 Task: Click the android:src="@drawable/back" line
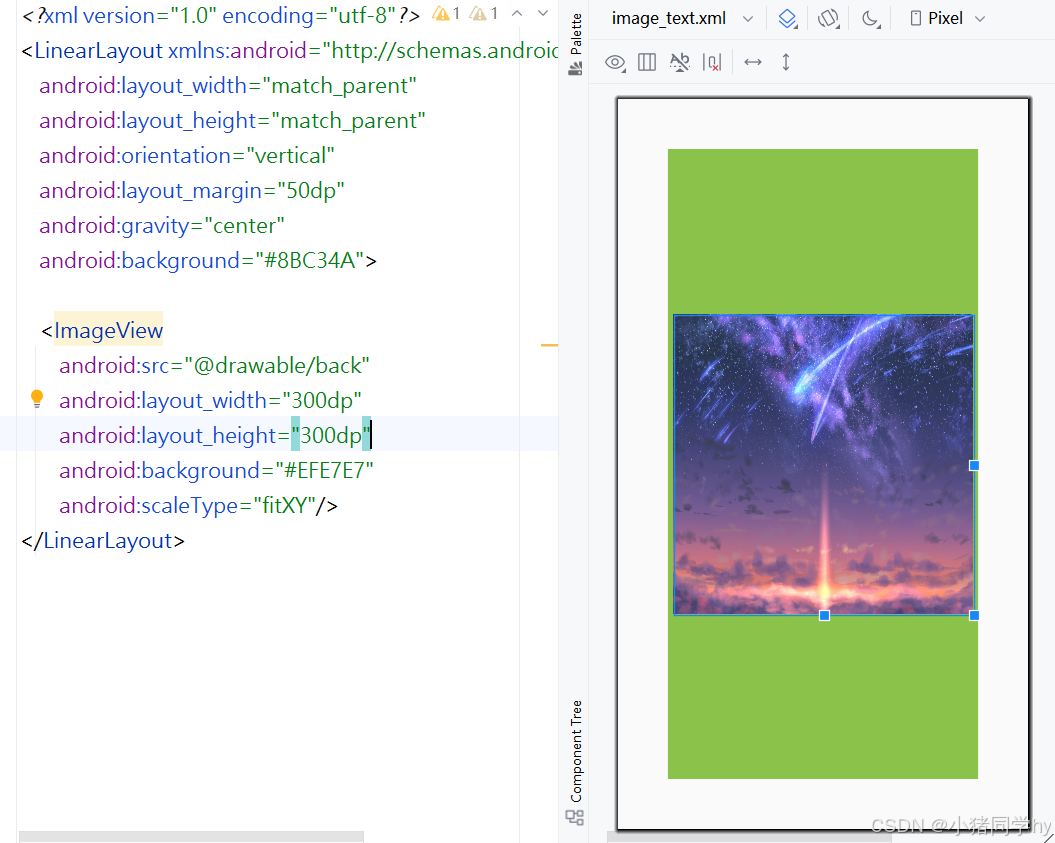pyautogui.click(x=214, y=365)
